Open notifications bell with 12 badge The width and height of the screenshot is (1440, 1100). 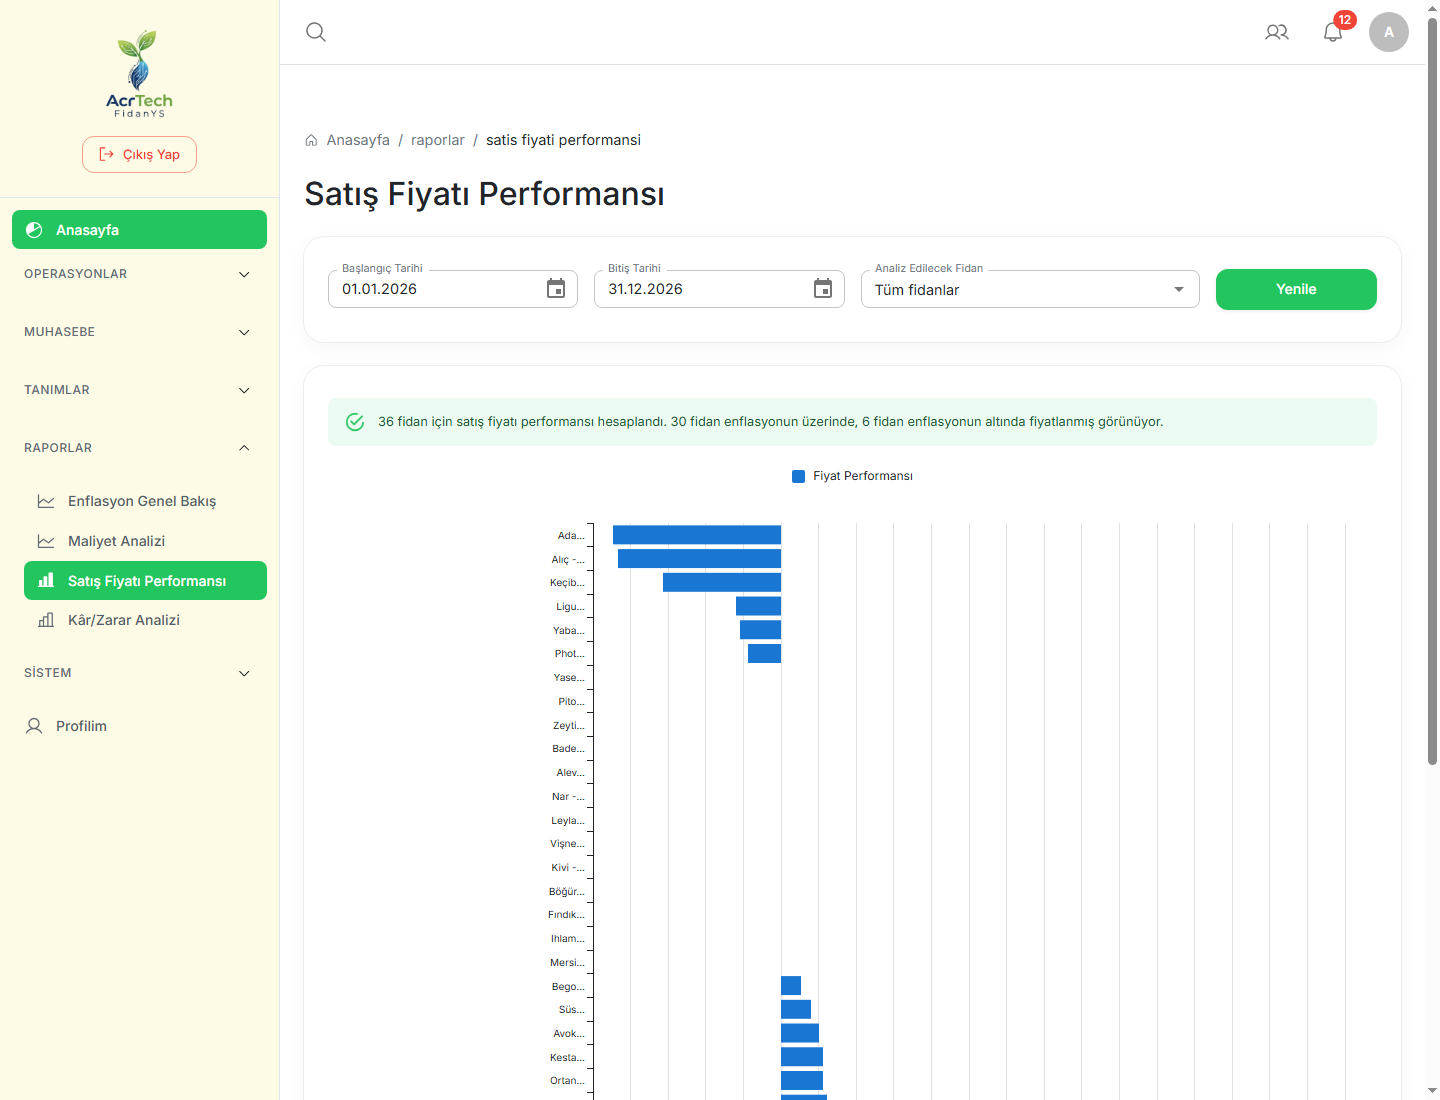pos(1333,32)
